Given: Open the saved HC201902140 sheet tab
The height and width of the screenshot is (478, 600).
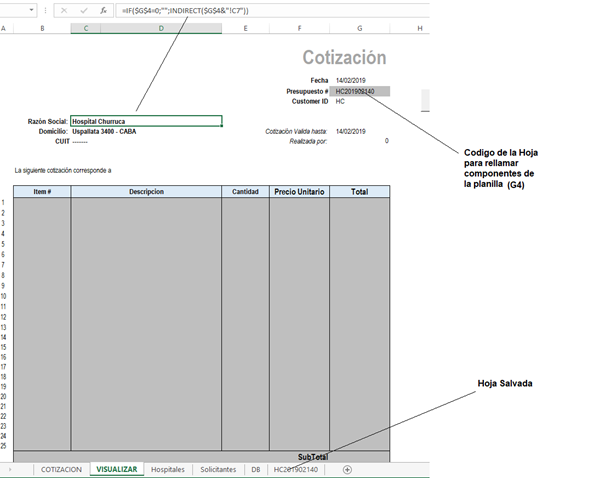Looking at the screenshot, I should (x=296, y=470).
